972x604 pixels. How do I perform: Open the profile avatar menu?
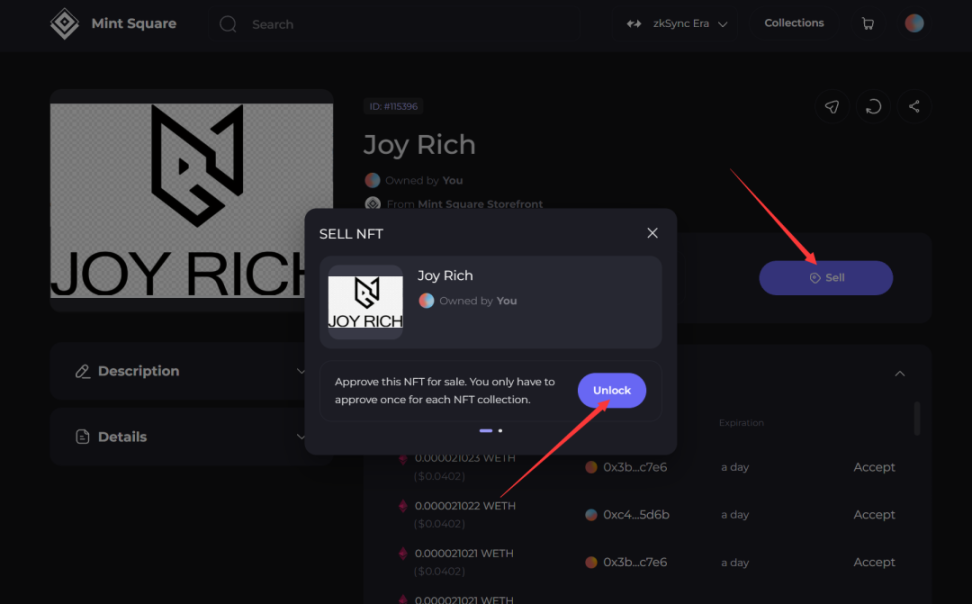pos(914,24)
